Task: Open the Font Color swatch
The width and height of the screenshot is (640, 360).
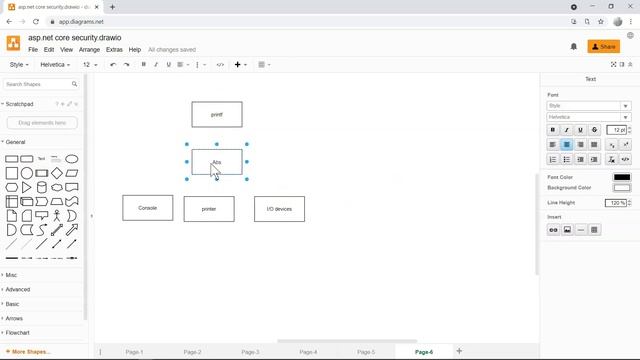Action: (x=622, y=177)
